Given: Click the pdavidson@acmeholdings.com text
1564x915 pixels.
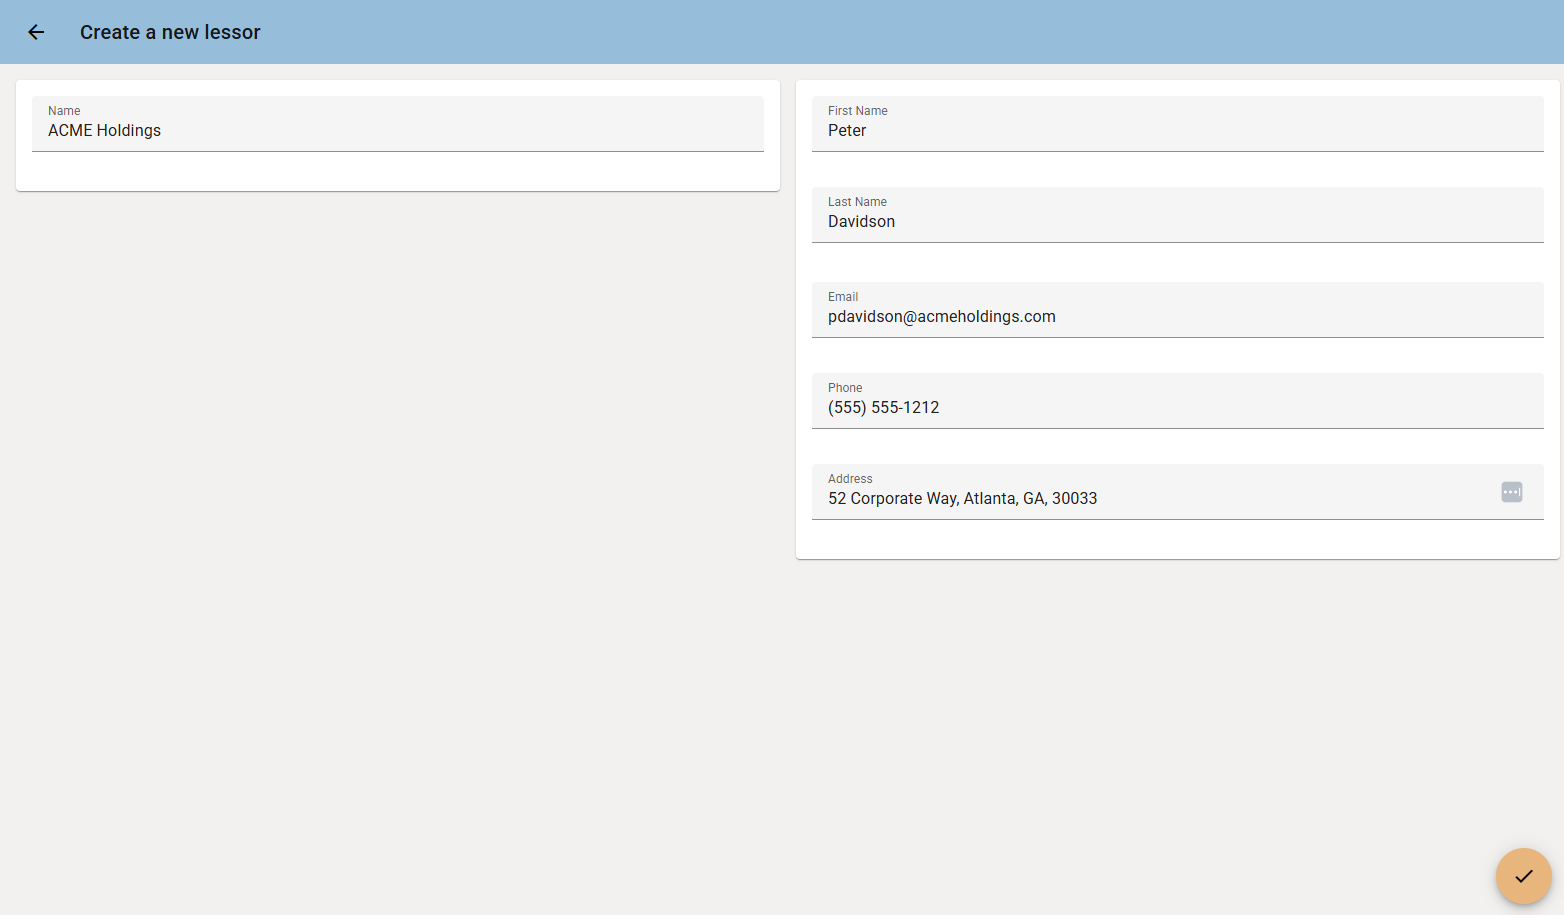Looking at the screenshot, I should [x=942, y=317].
